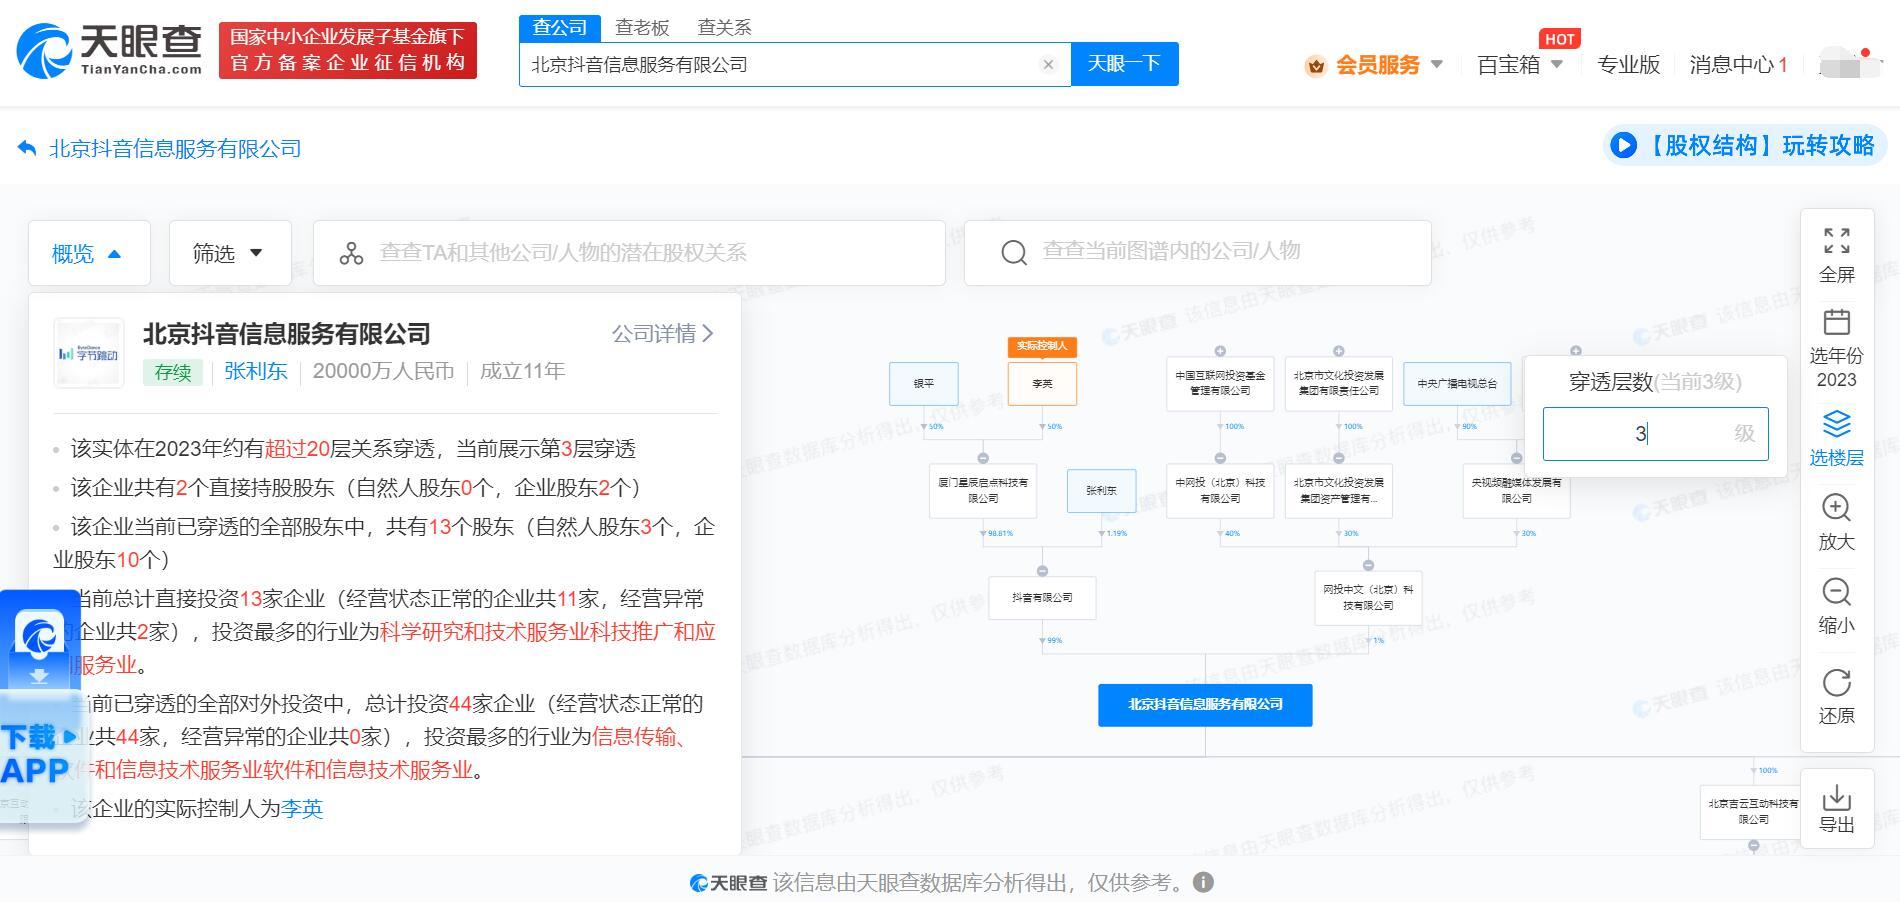
Task: Open 消息中心 notifications
Action: tap(1738, 65)
